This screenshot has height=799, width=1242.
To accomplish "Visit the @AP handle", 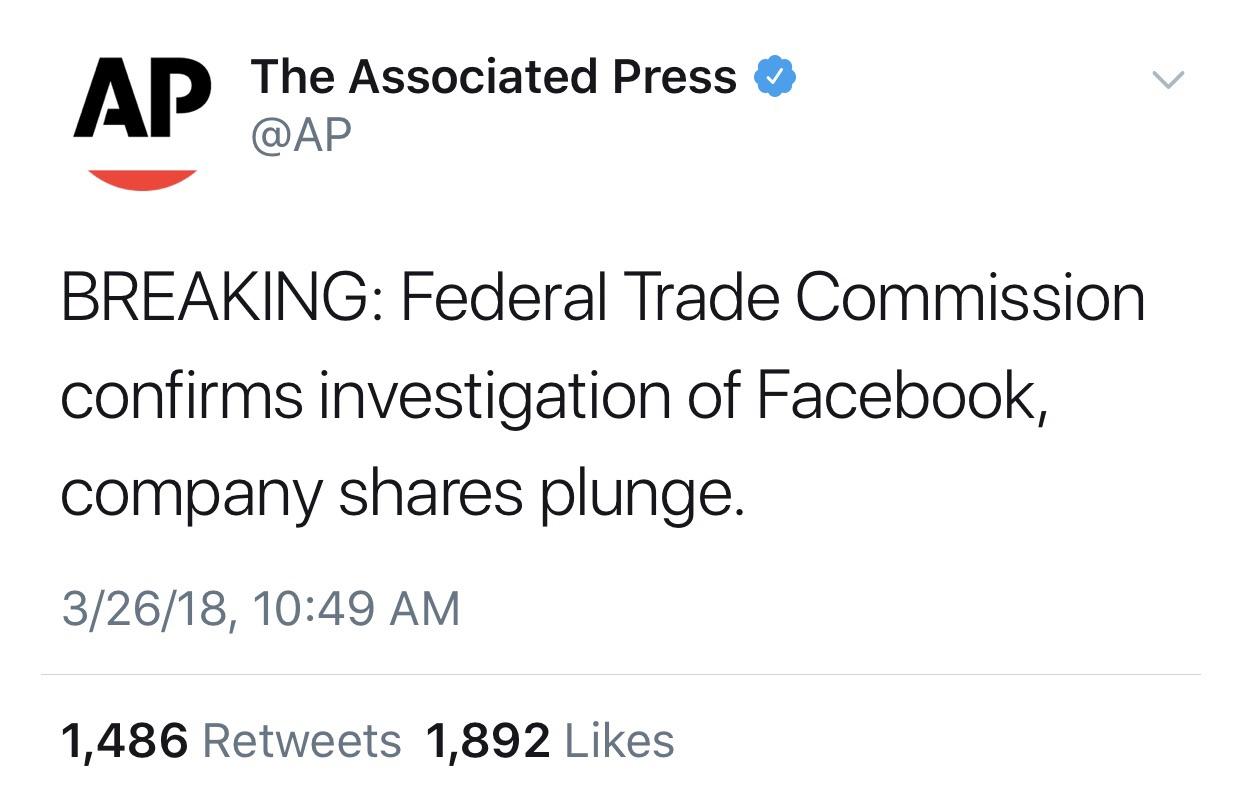I will pos(301,134).
